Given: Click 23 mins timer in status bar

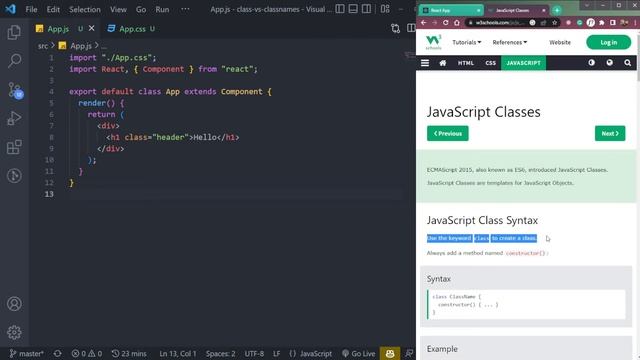Looking at the screenshot, I should click(129, 353).
